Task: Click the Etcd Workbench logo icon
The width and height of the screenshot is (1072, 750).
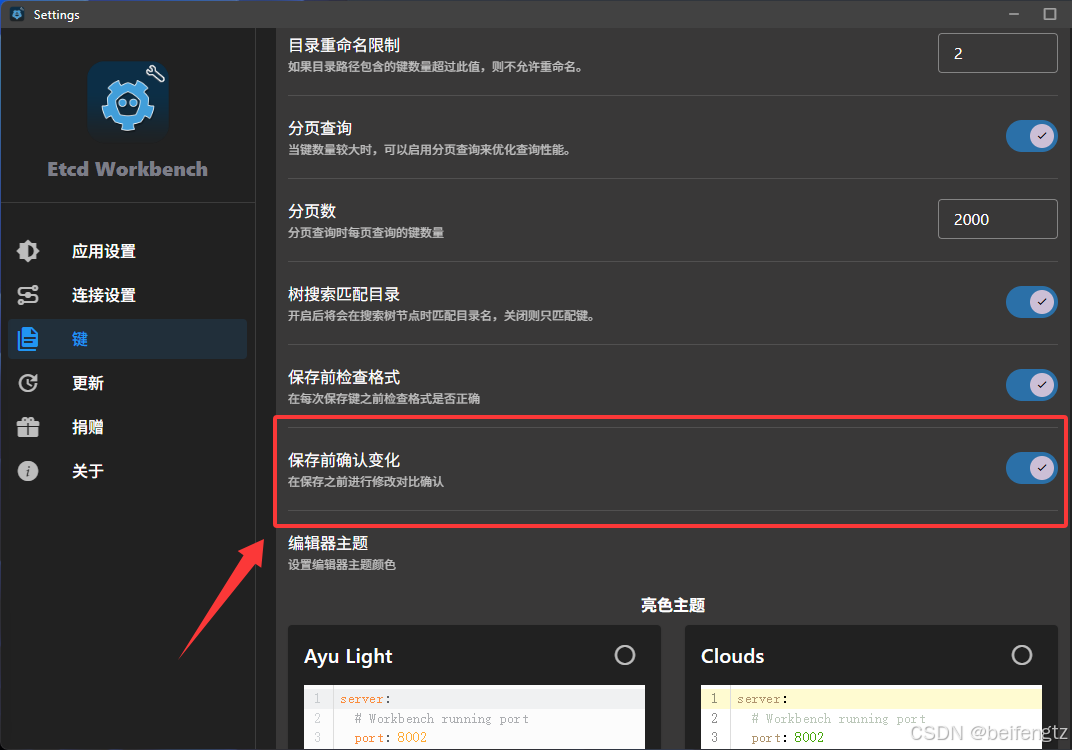Action: click(x=128, y=102)
